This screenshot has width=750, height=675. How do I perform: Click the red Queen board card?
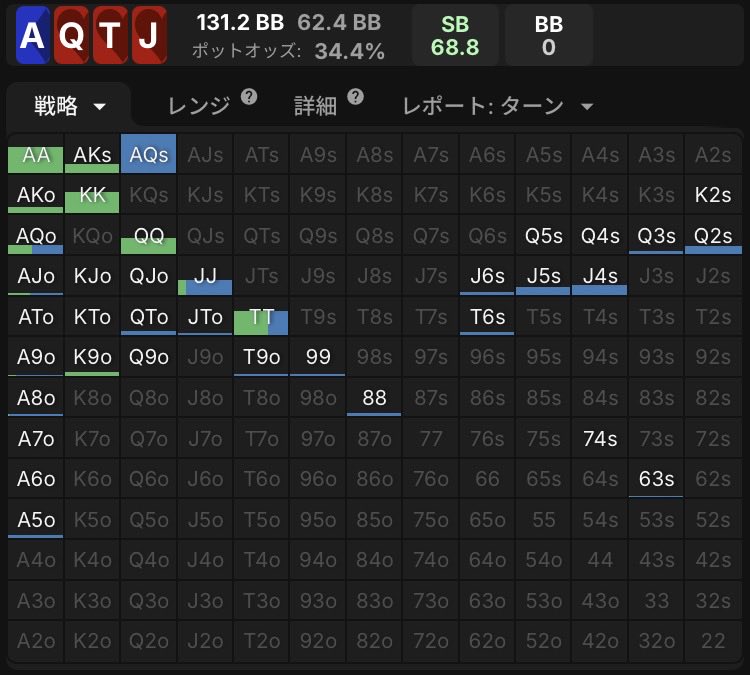(71, 35)
